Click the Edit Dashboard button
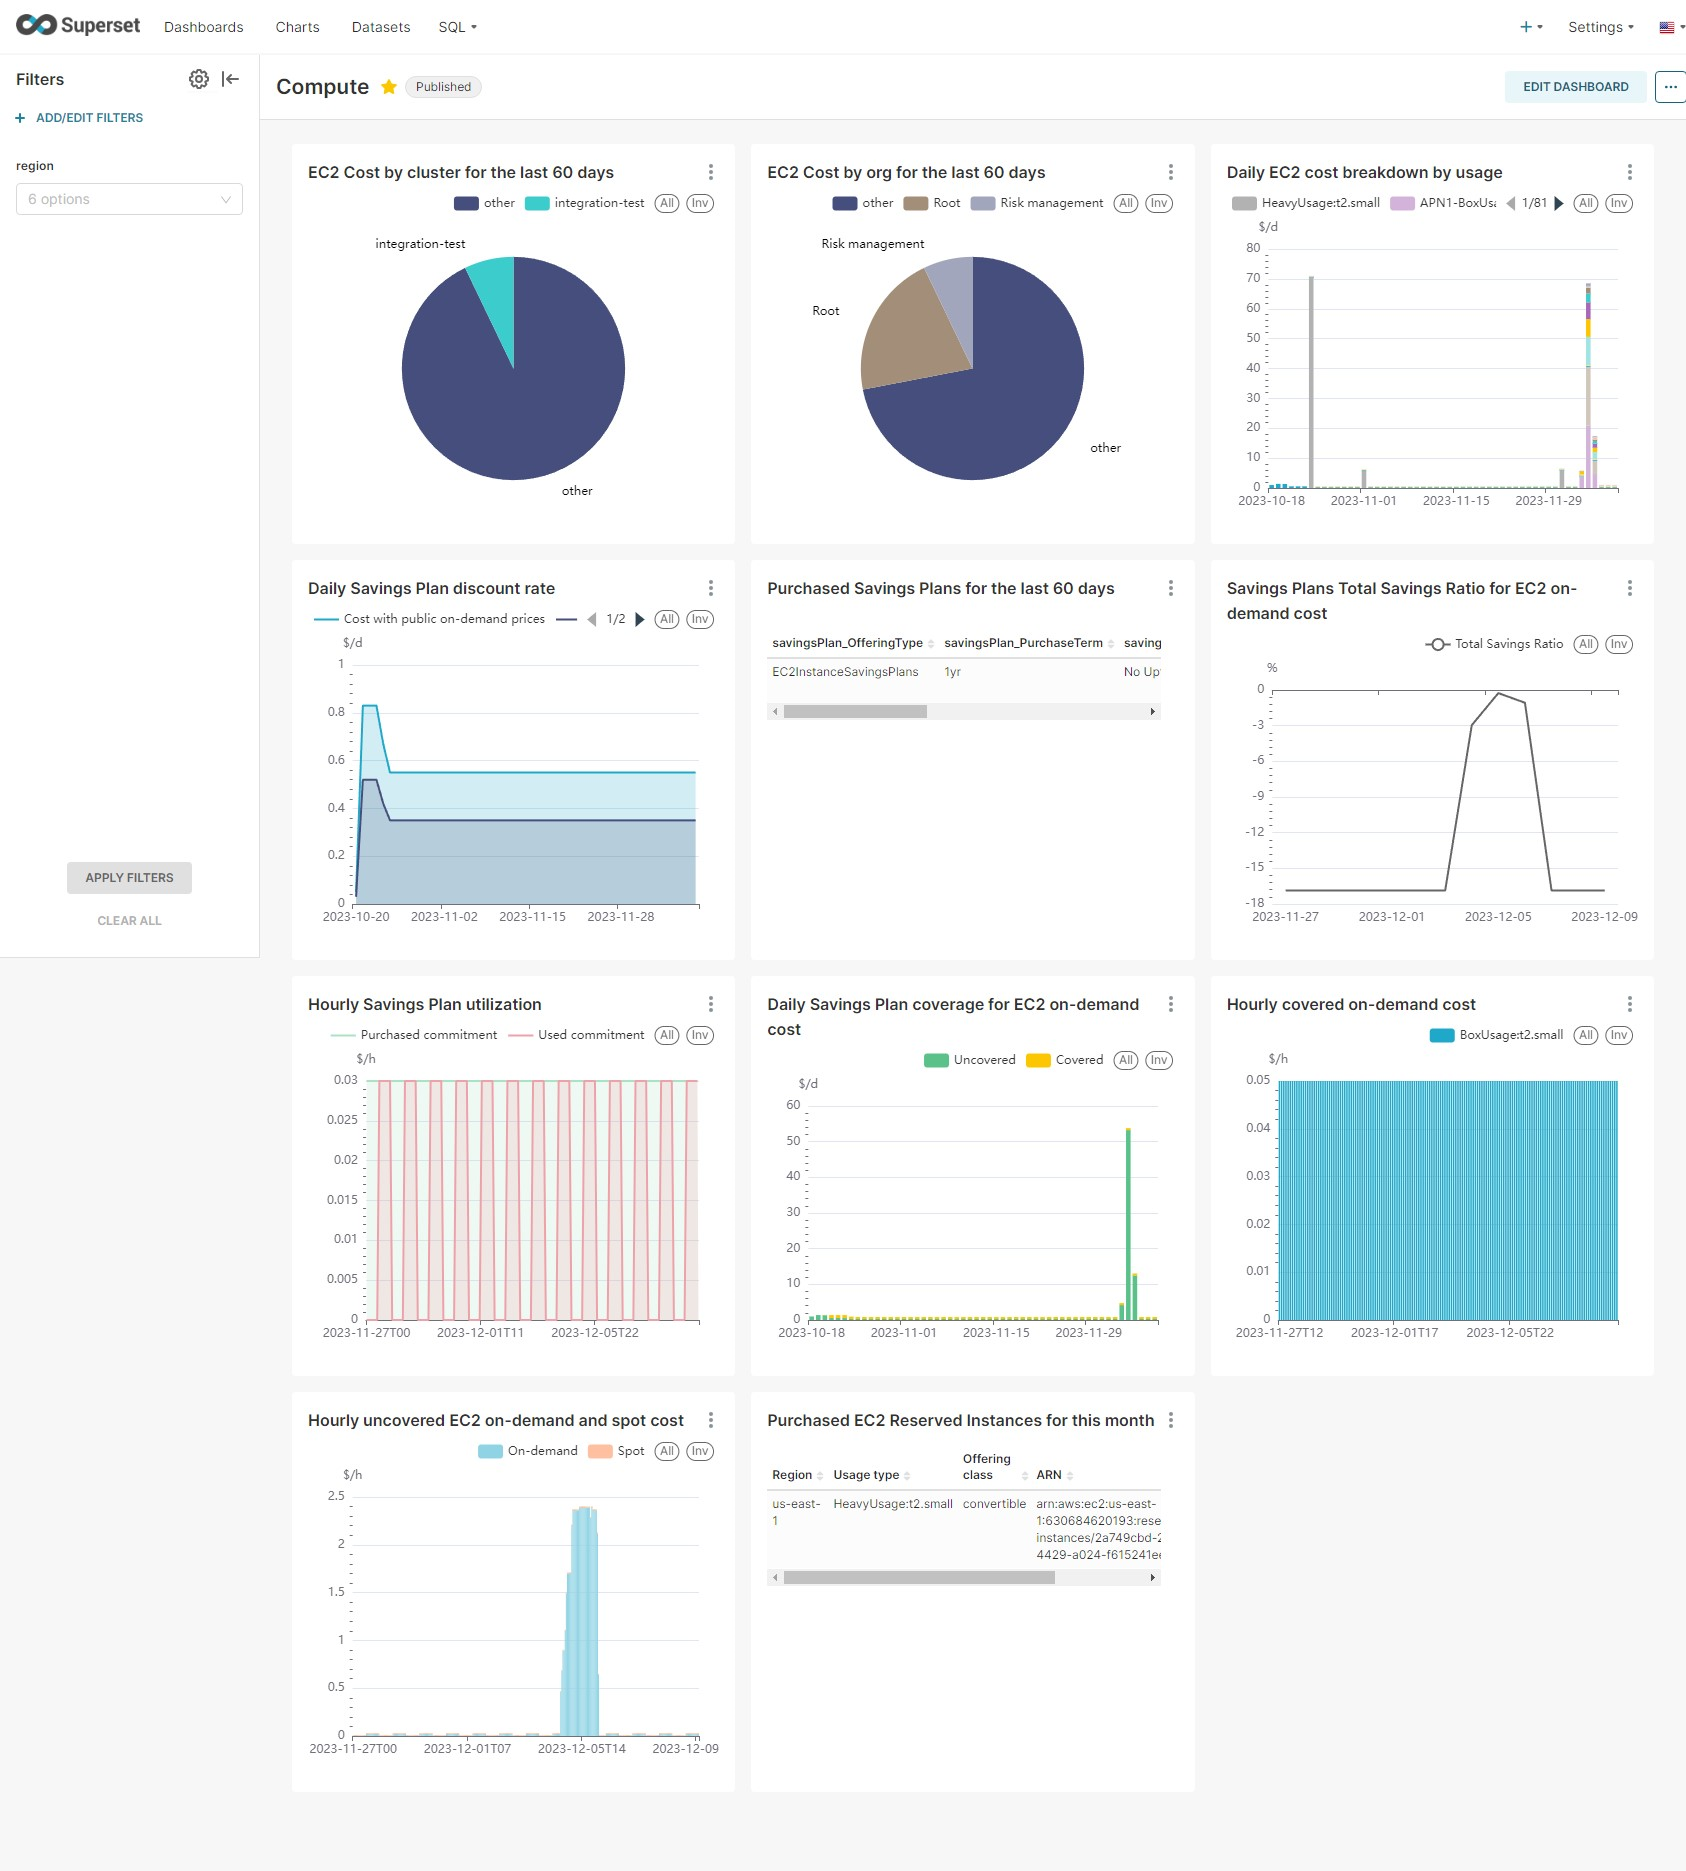This screenshot has width=1686, height=1871. [1575, 87]
